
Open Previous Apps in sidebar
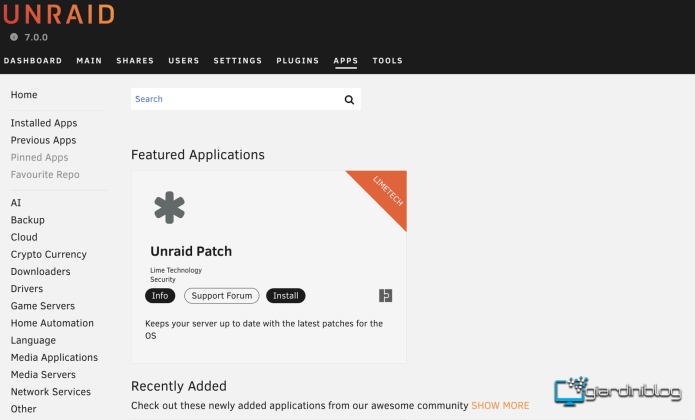pos(43,140)
